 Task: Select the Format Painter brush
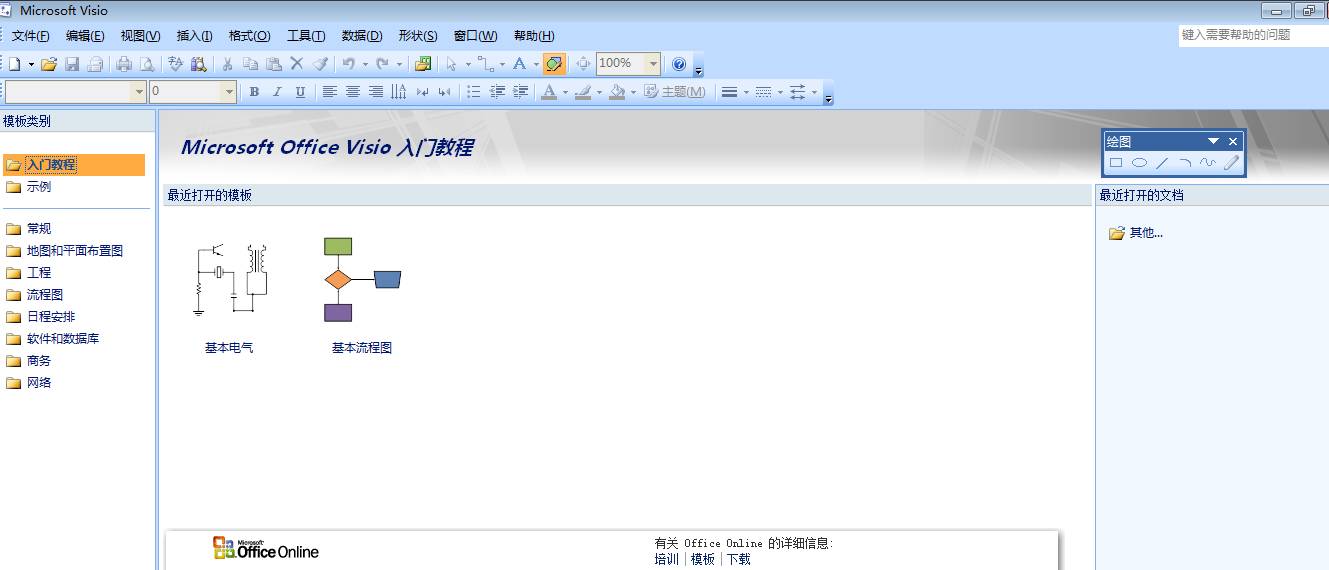(320, 64)
